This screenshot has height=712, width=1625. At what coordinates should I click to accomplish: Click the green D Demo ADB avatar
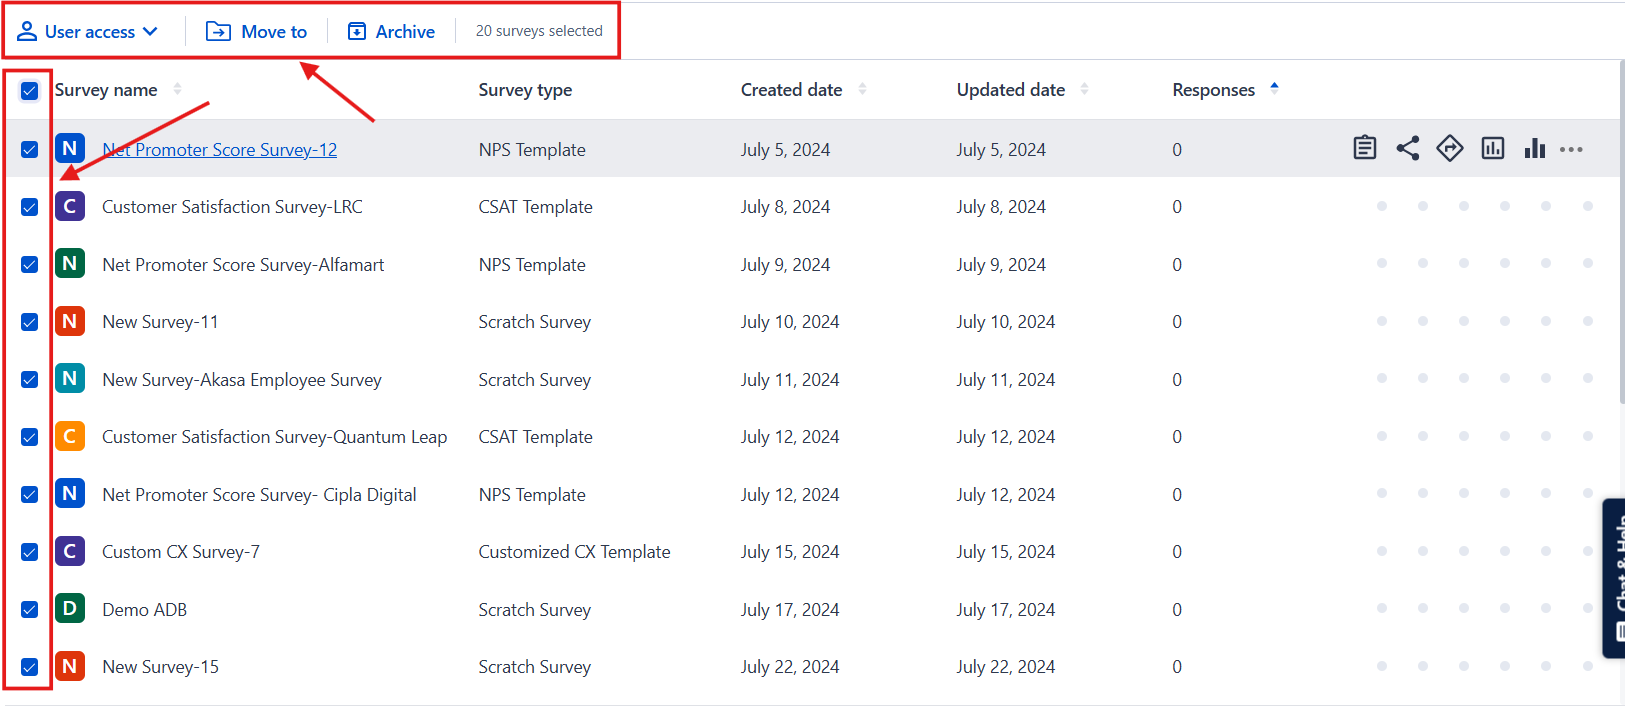pyautogui.click(x=69, y=608)
